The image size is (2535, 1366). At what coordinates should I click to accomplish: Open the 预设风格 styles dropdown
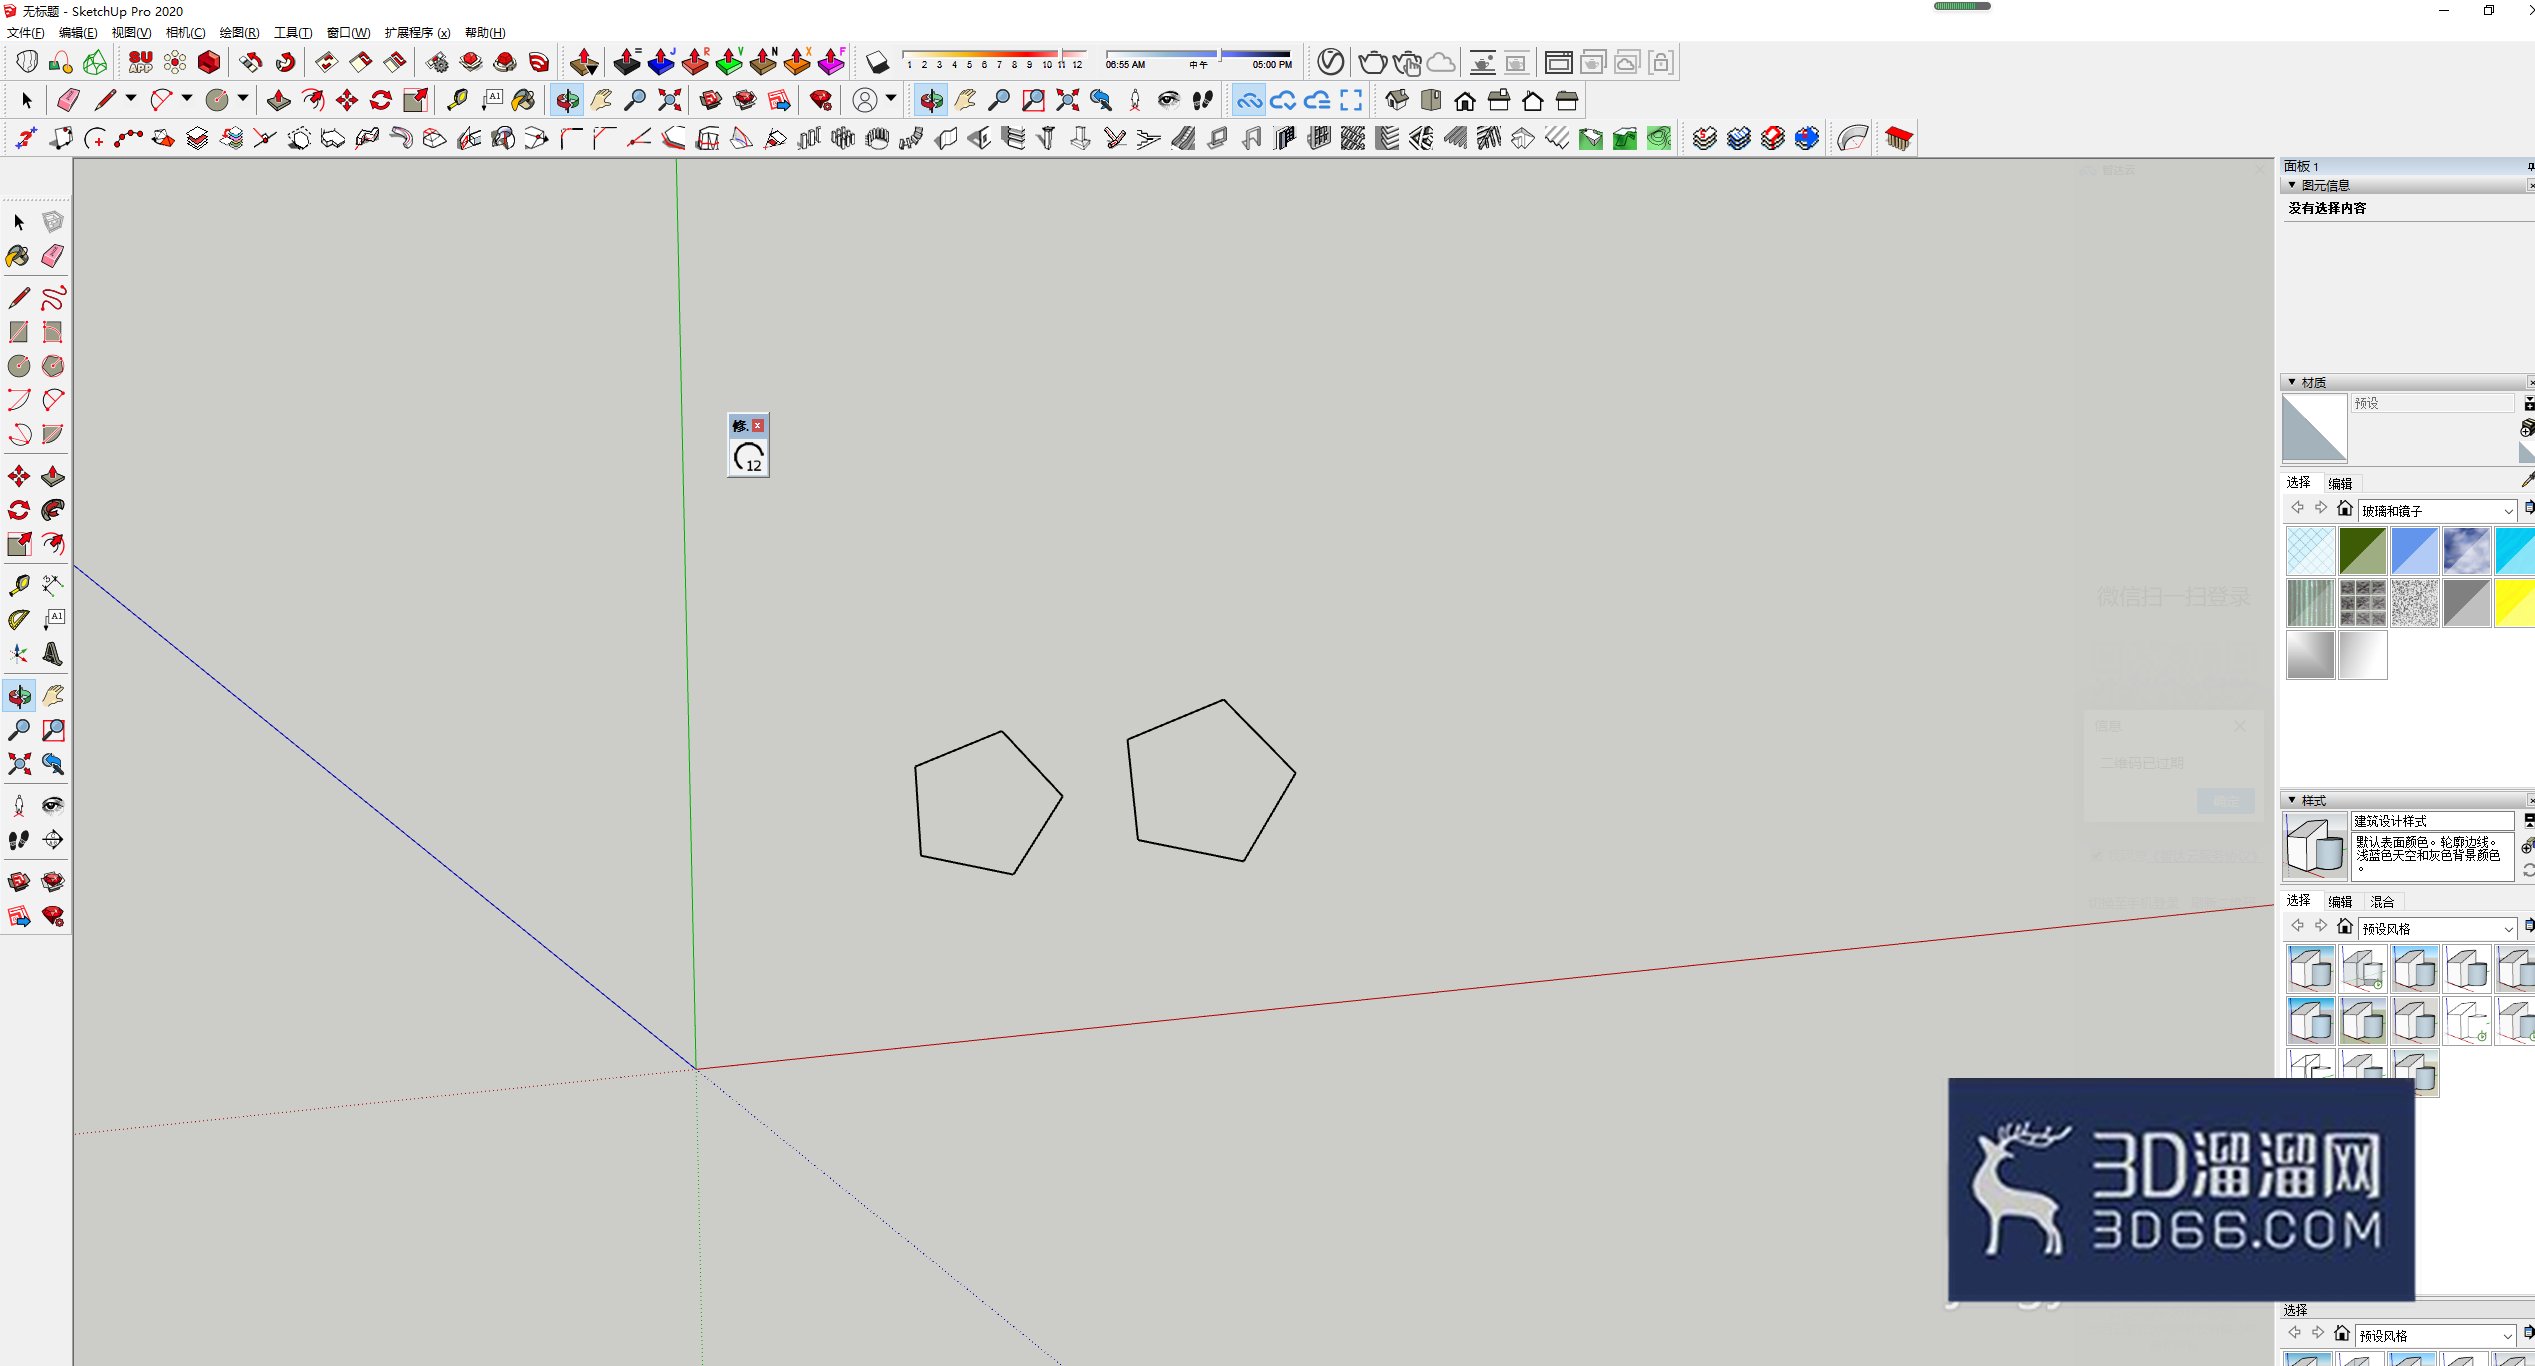tap(2437, 928)
